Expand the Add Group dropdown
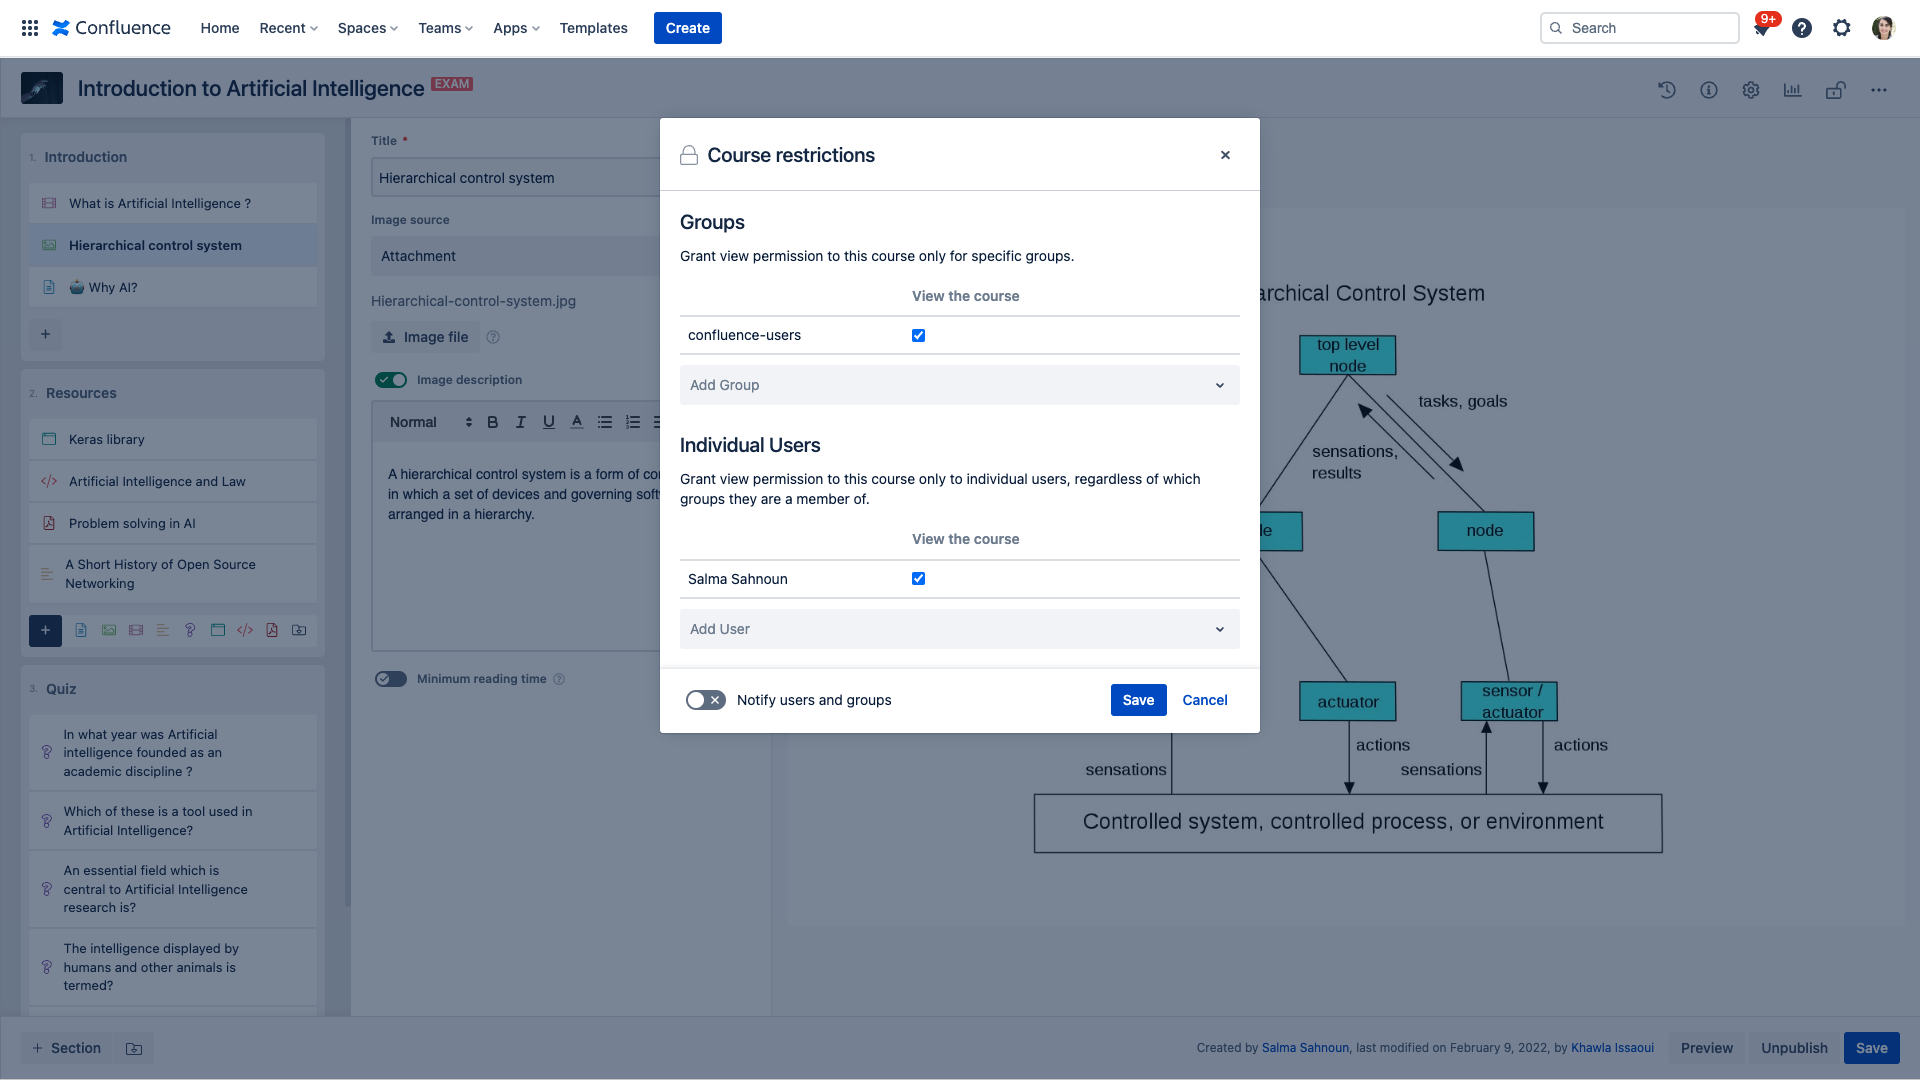Viewport: 1920px width, 1080px height. [959, 385]
